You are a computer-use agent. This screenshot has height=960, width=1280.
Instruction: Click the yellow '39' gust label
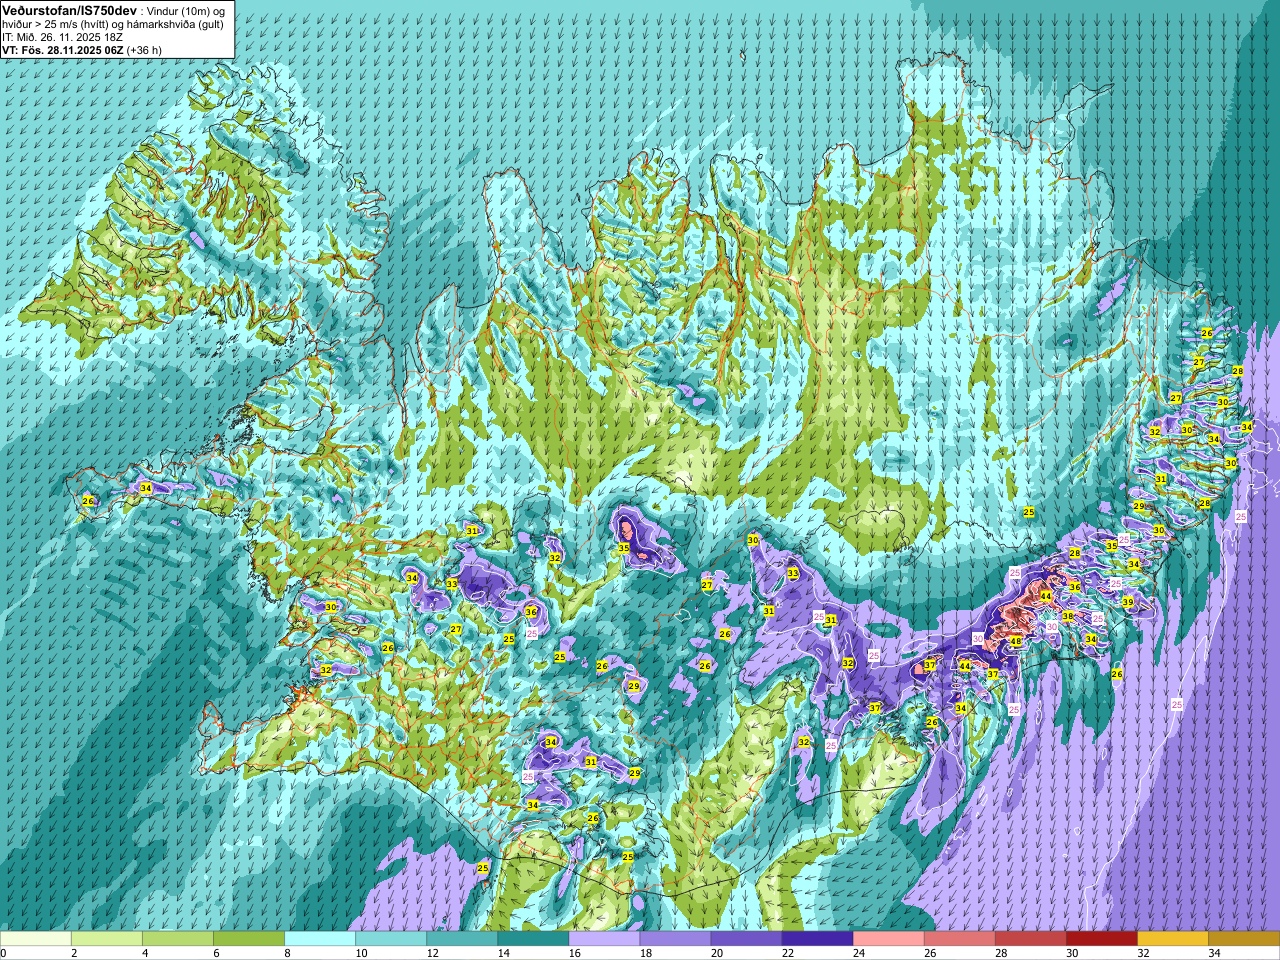tap(1128, 602)
